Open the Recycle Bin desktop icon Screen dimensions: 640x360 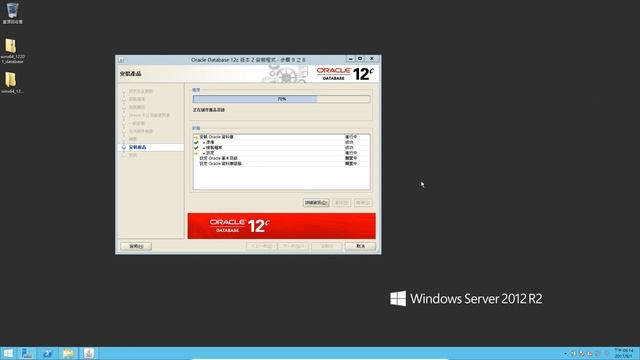pyautogui.click(x=12, y=13)
